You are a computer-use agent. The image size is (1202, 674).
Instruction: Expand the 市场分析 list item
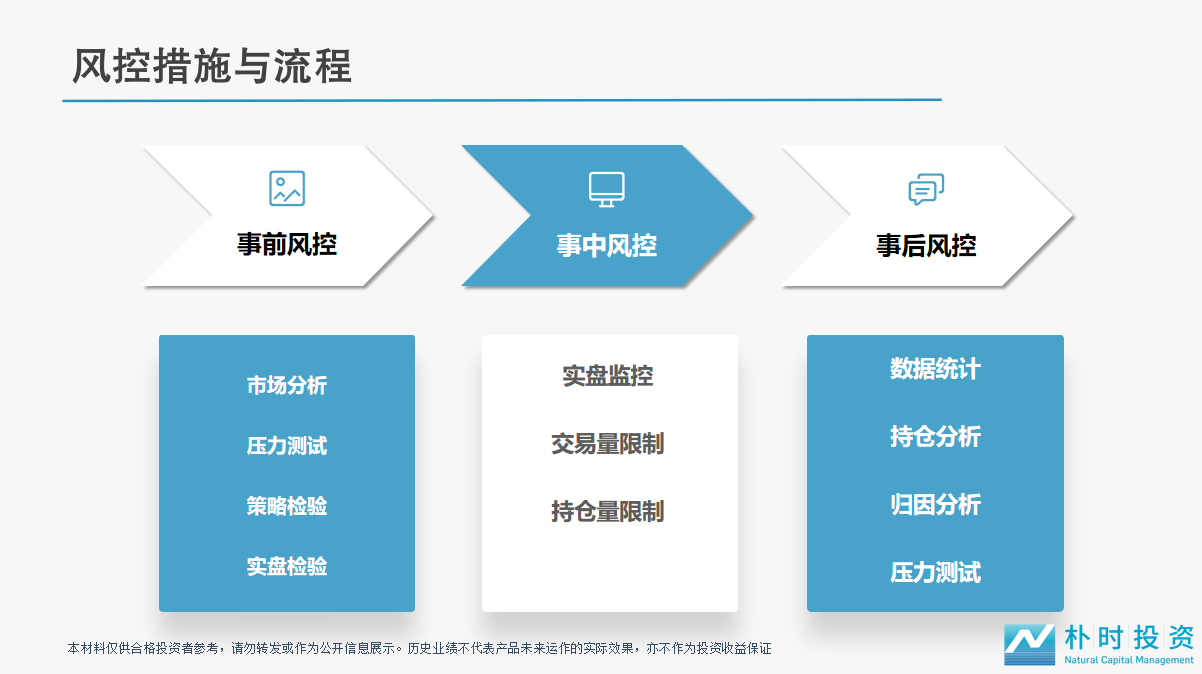pos(287,385)
